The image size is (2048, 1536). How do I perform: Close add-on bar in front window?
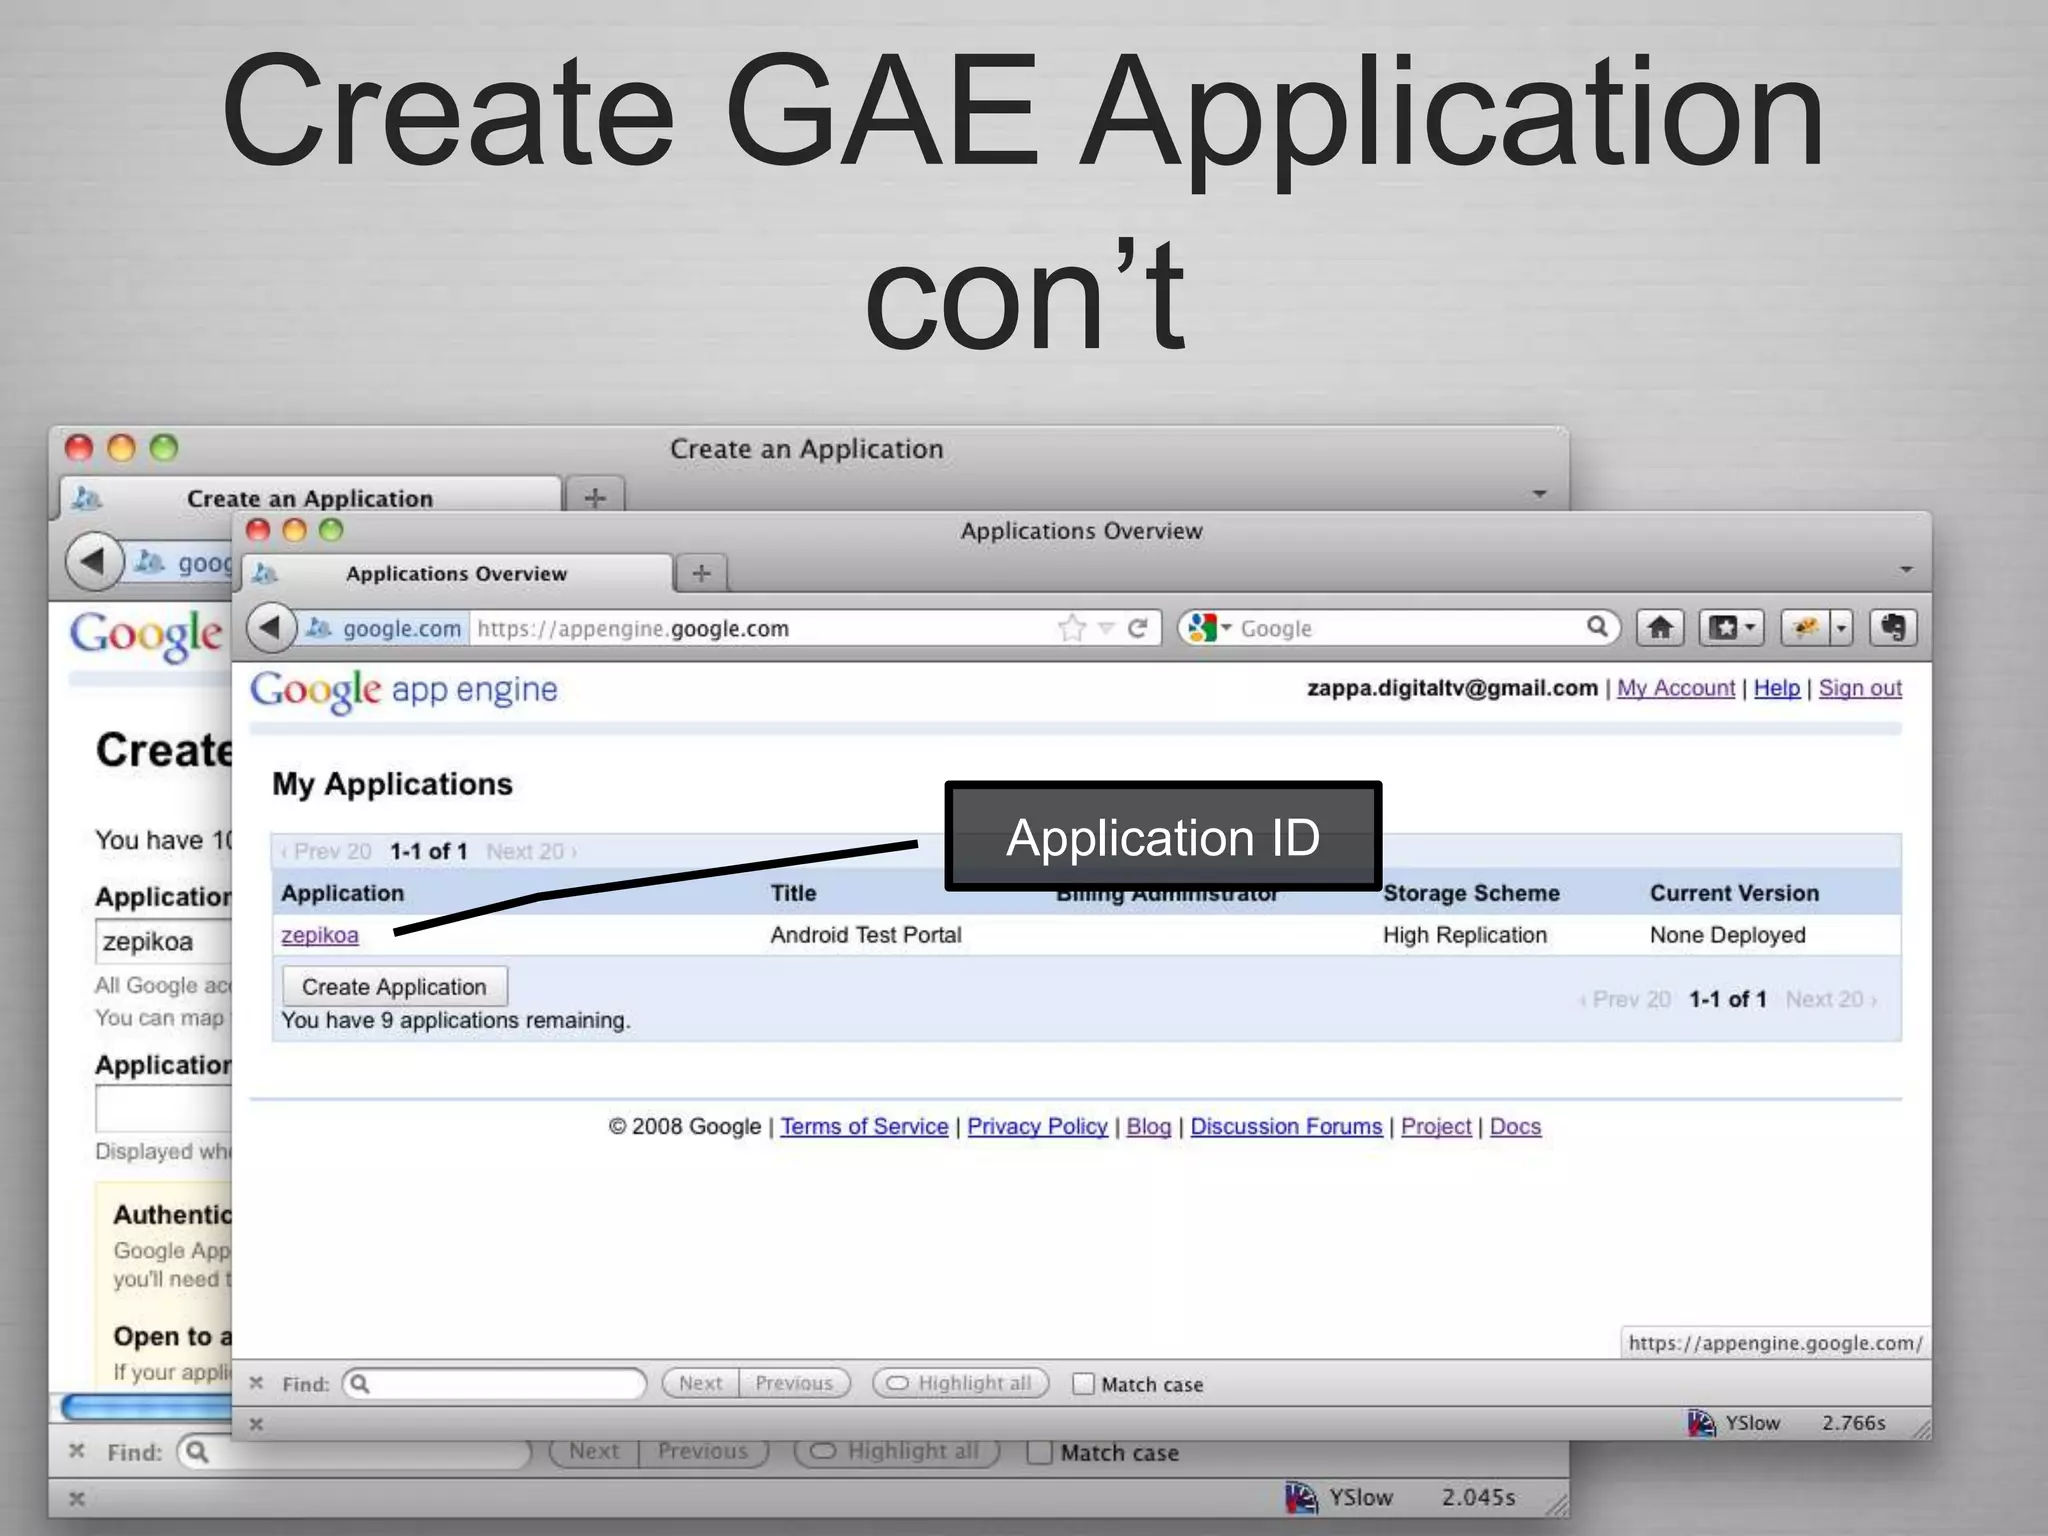pos(256,1423)
